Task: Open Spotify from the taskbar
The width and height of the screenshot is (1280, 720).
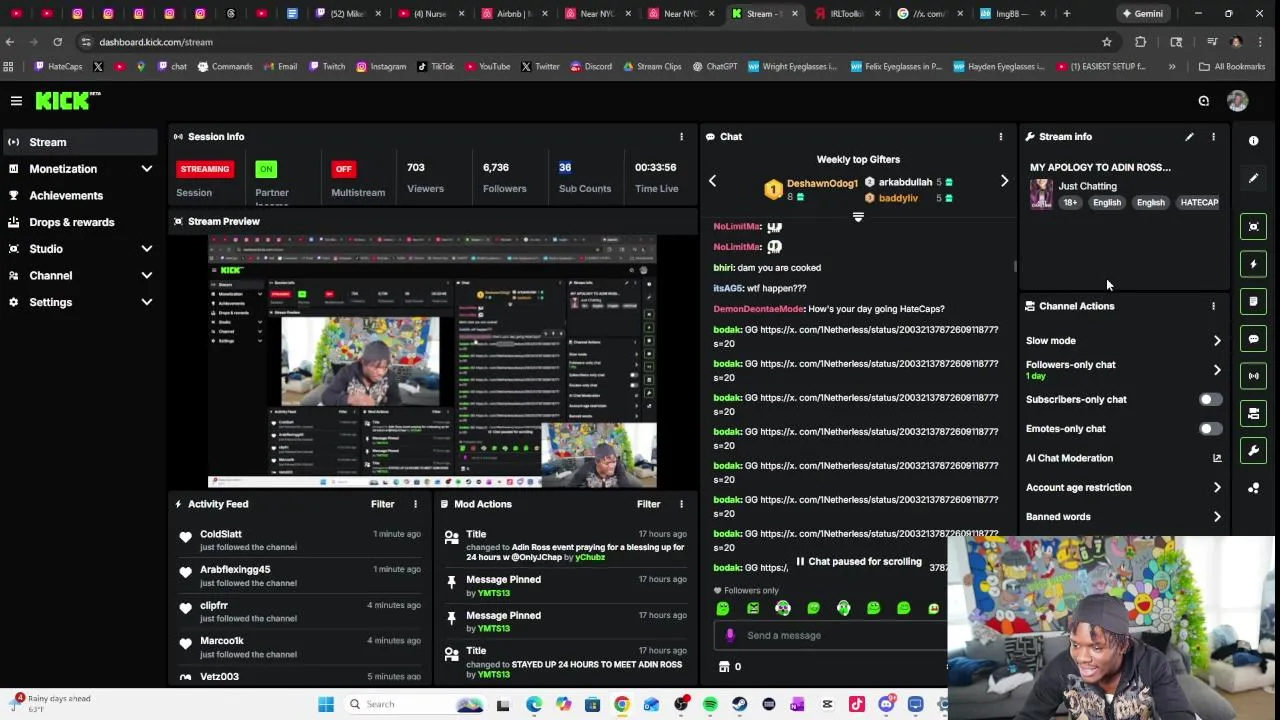Action: pyautogui.click(x=710, y=704)
